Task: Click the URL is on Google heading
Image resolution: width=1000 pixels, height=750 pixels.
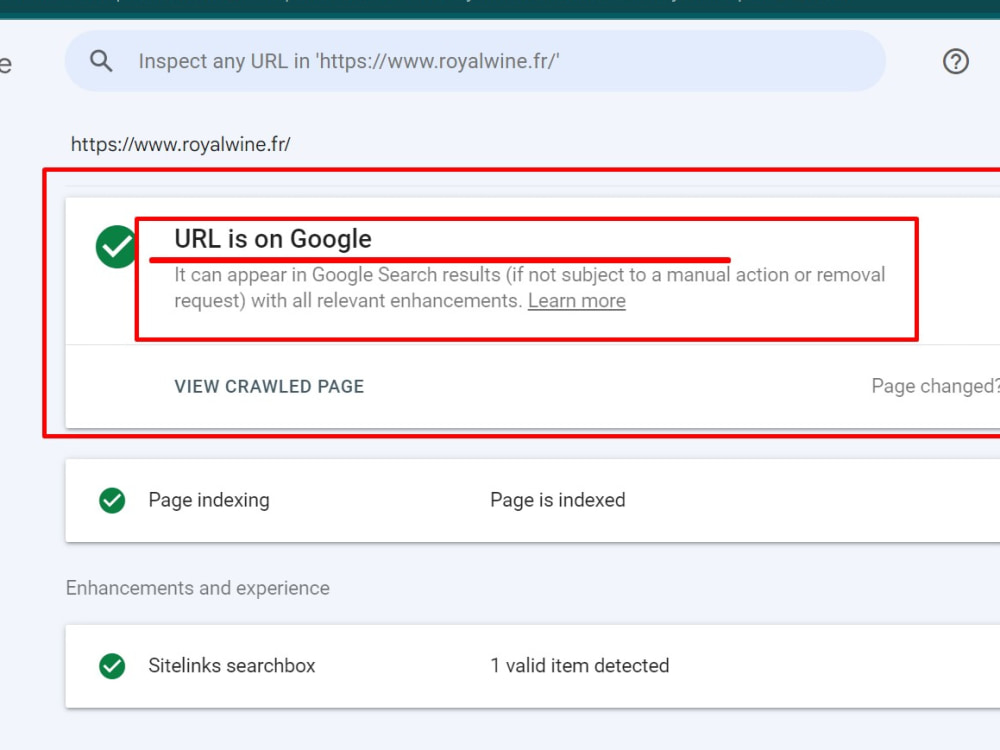Action: click(273, 239)
